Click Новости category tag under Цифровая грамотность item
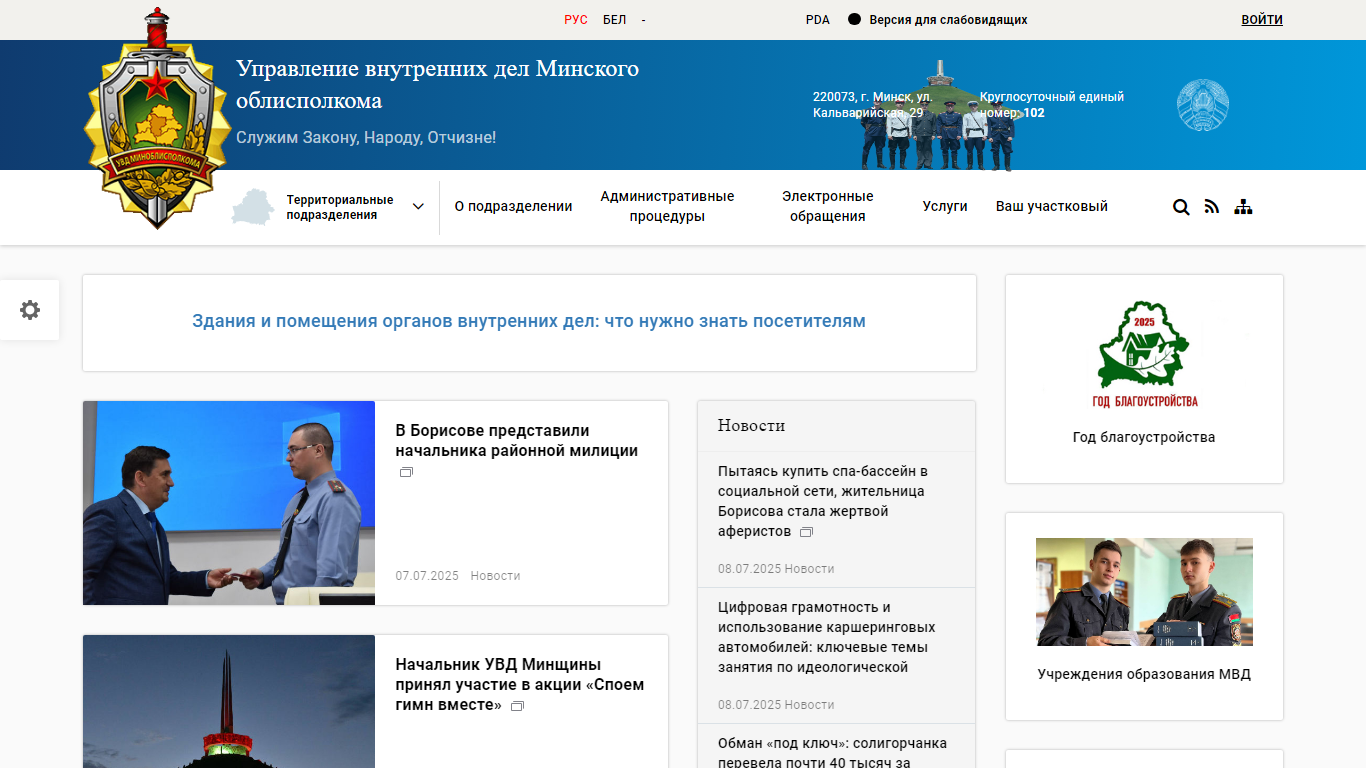The image size is (1366, 768). pos(809,705)
